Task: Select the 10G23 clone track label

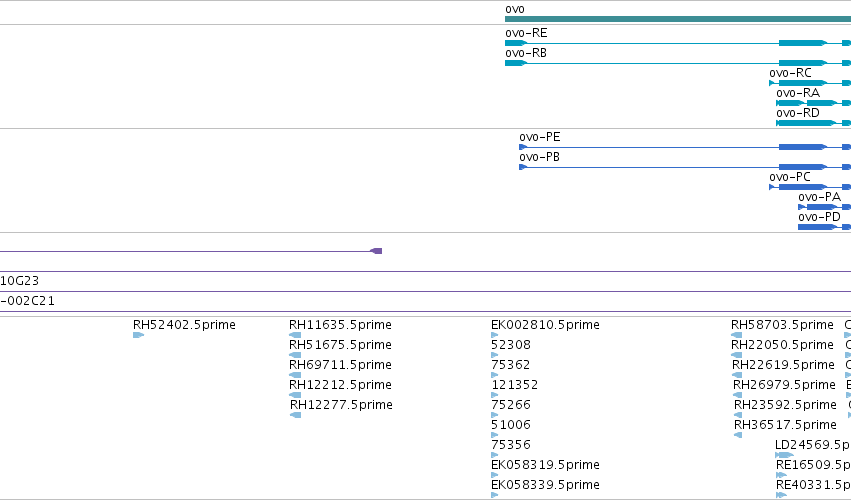Action: [x=20, y=281]
